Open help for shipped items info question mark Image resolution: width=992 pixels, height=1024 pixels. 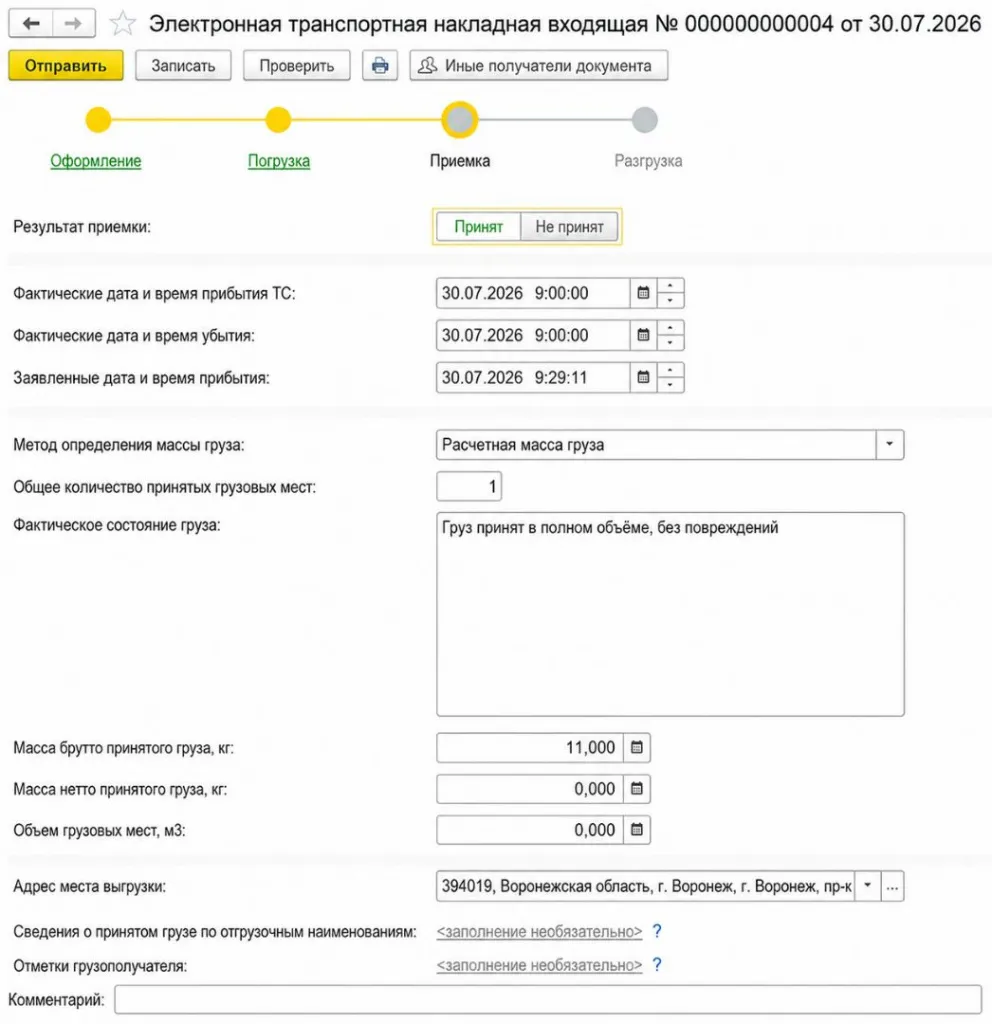point(657,931)
